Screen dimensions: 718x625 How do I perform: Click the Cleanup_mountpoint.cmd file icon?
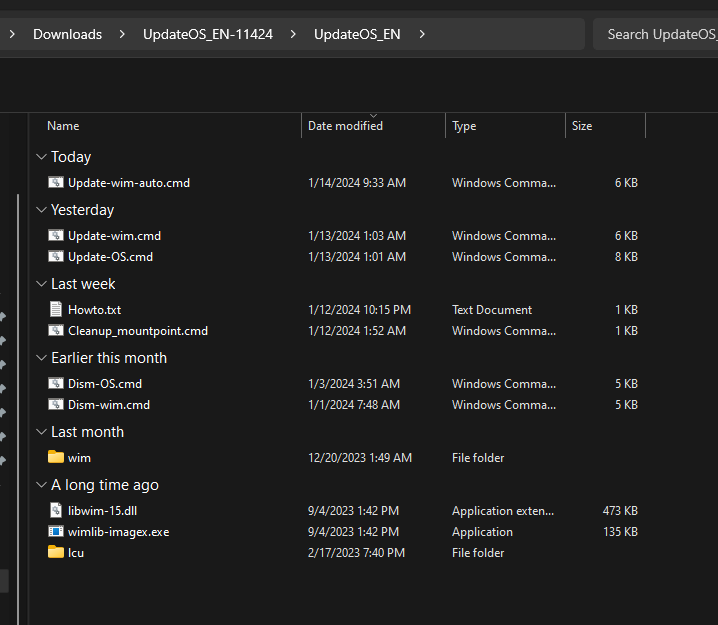pyautogui.click(x=56, y=331)
